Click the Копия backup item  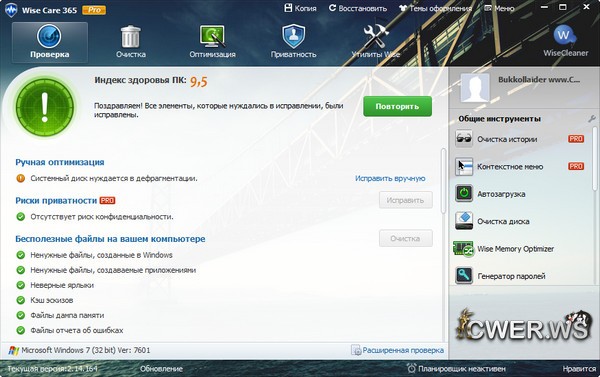coord(300,8)
